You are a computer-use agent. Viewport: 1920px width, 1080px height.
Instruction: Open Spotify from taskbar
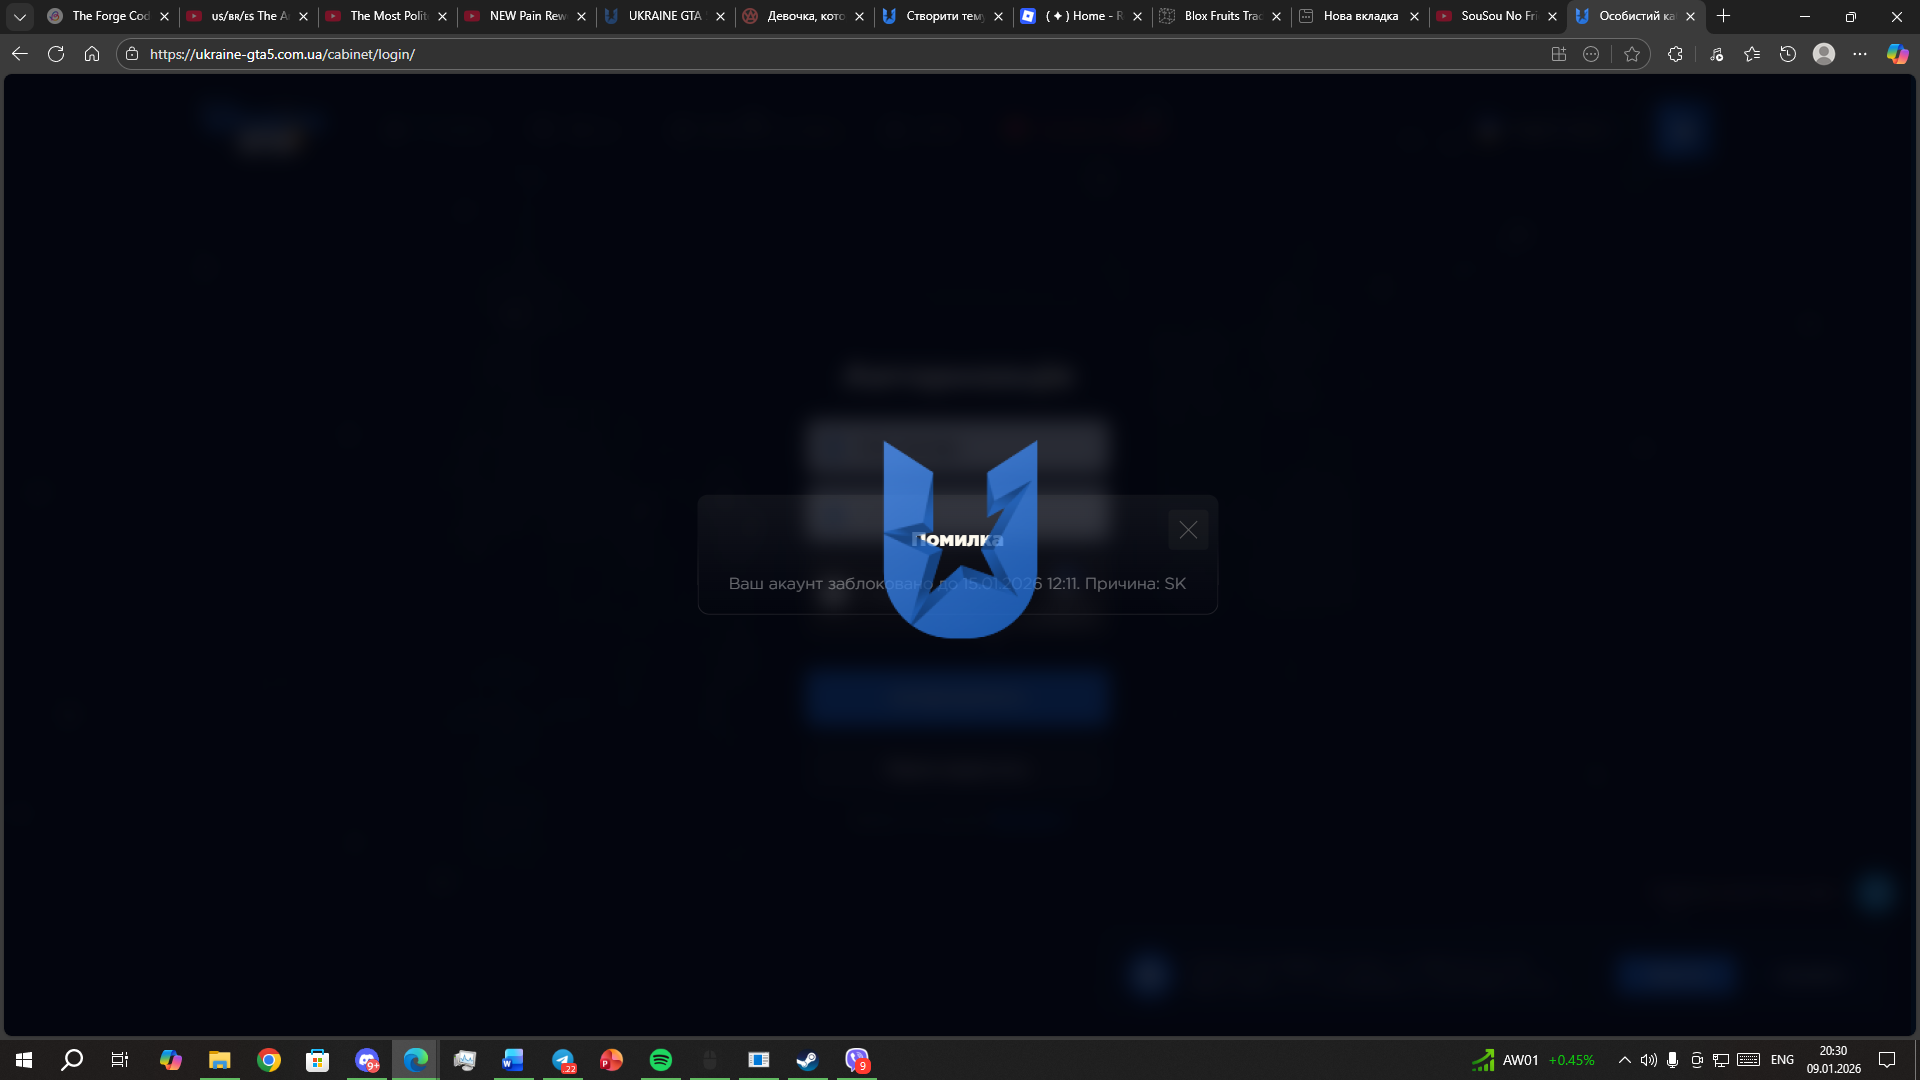661,1060
